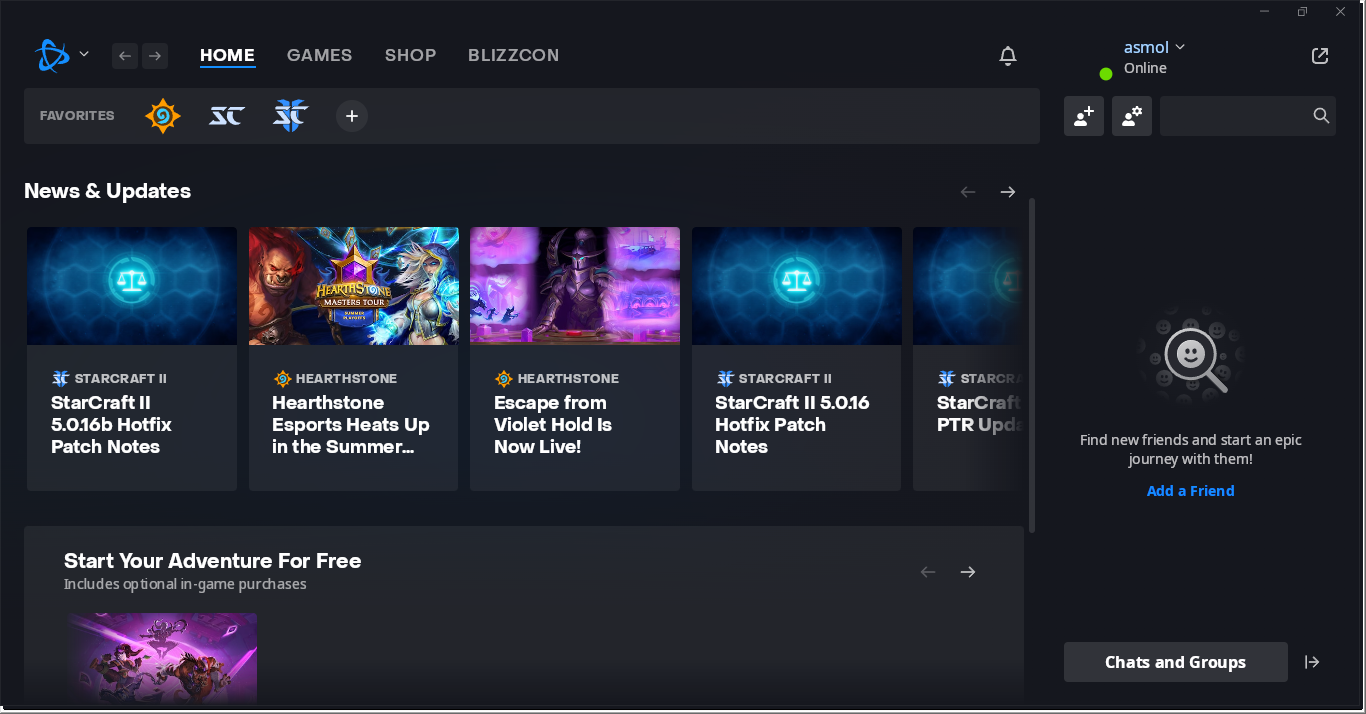
Task: Switch to the HOME tab
Action: (227, 55)
